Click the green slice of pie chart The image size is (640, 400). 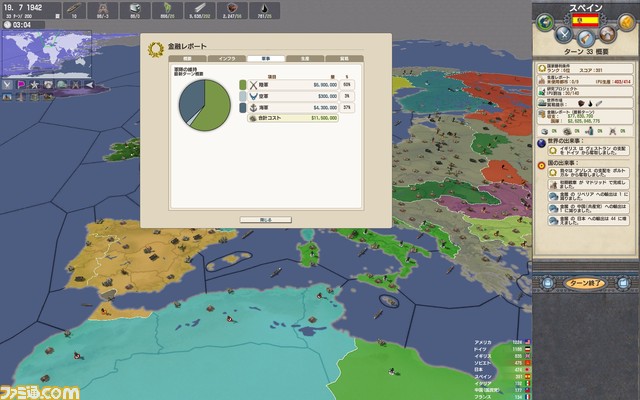[216, 107]
